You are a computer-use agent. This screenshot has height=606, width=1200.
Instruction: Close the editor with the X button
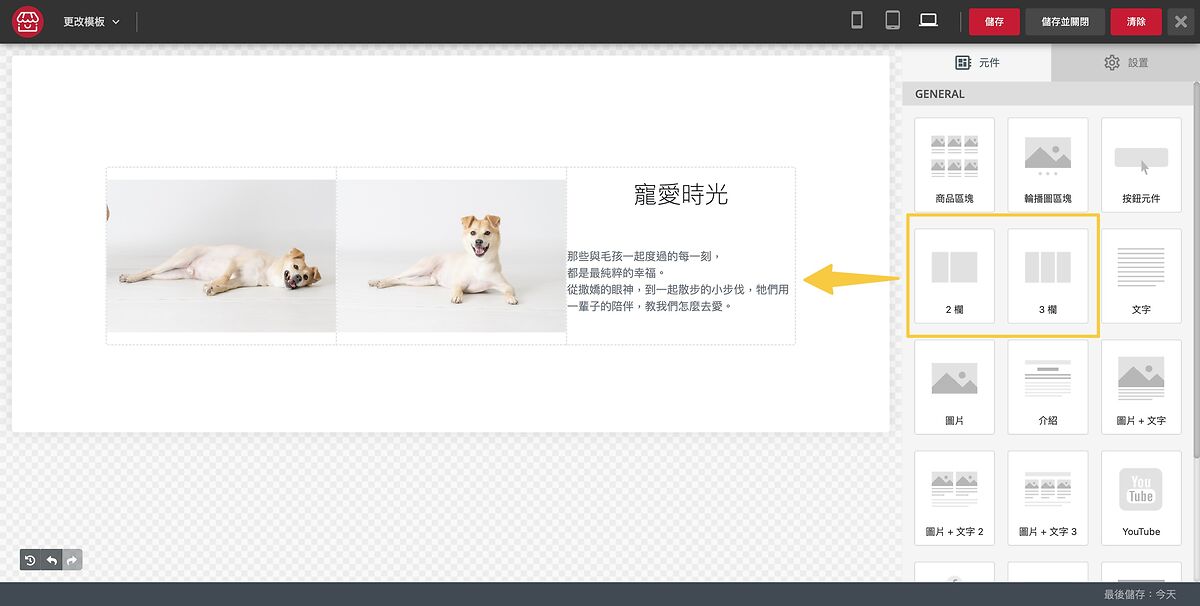coord(1180,21)
